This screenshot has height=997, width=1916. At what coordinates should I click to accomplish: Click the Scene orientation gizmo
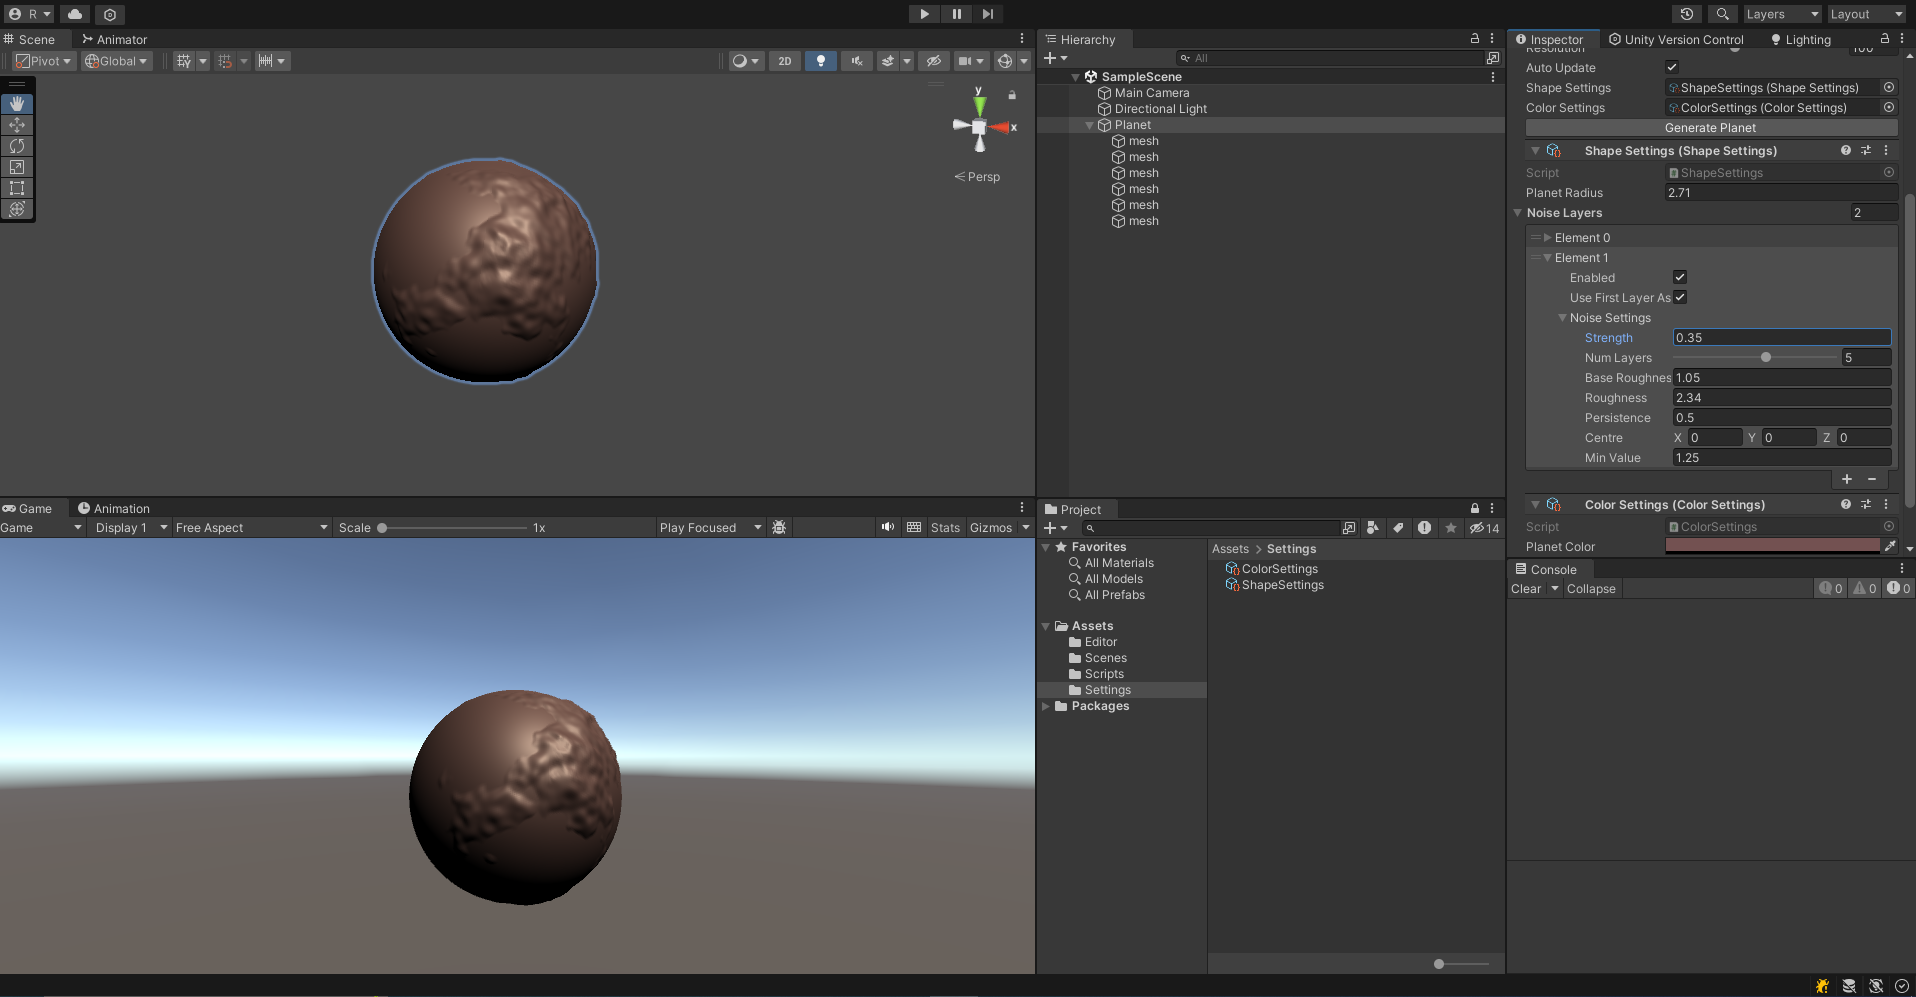(980, 126)
